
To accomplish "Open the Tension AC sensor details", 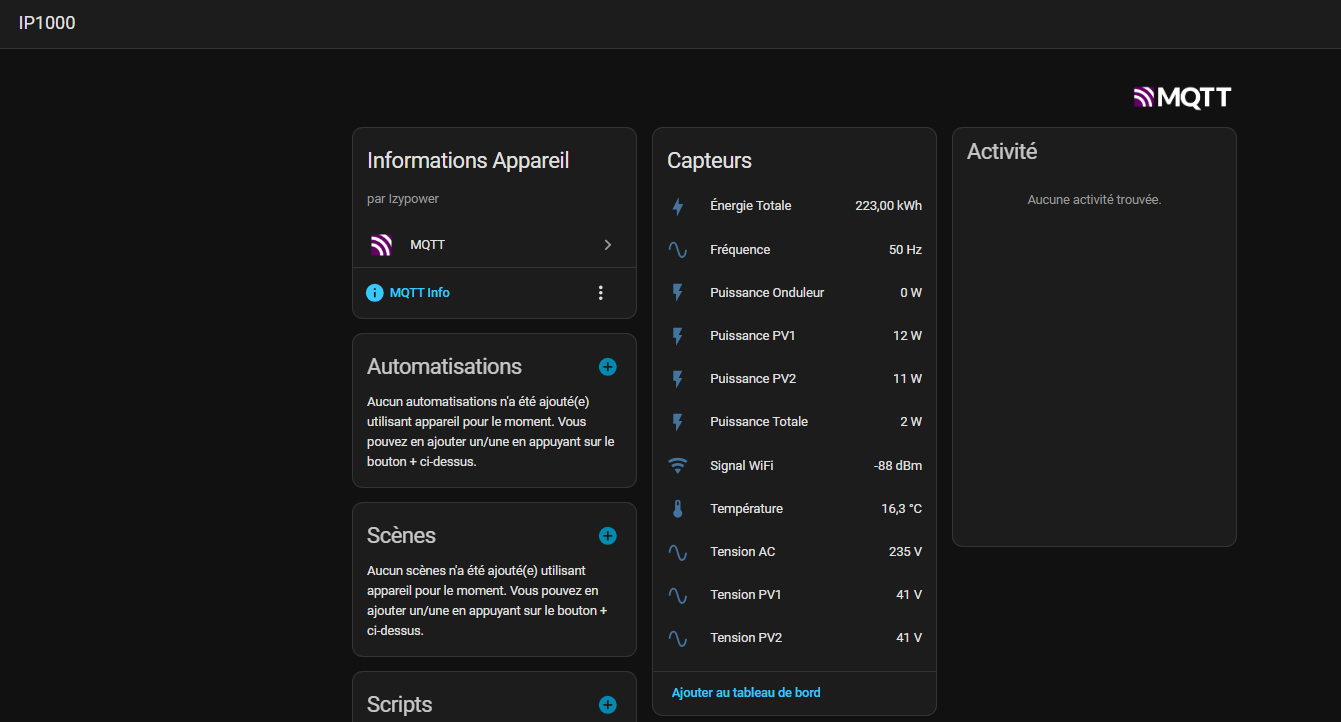I will pyautogui.click(x=742, y=552).
